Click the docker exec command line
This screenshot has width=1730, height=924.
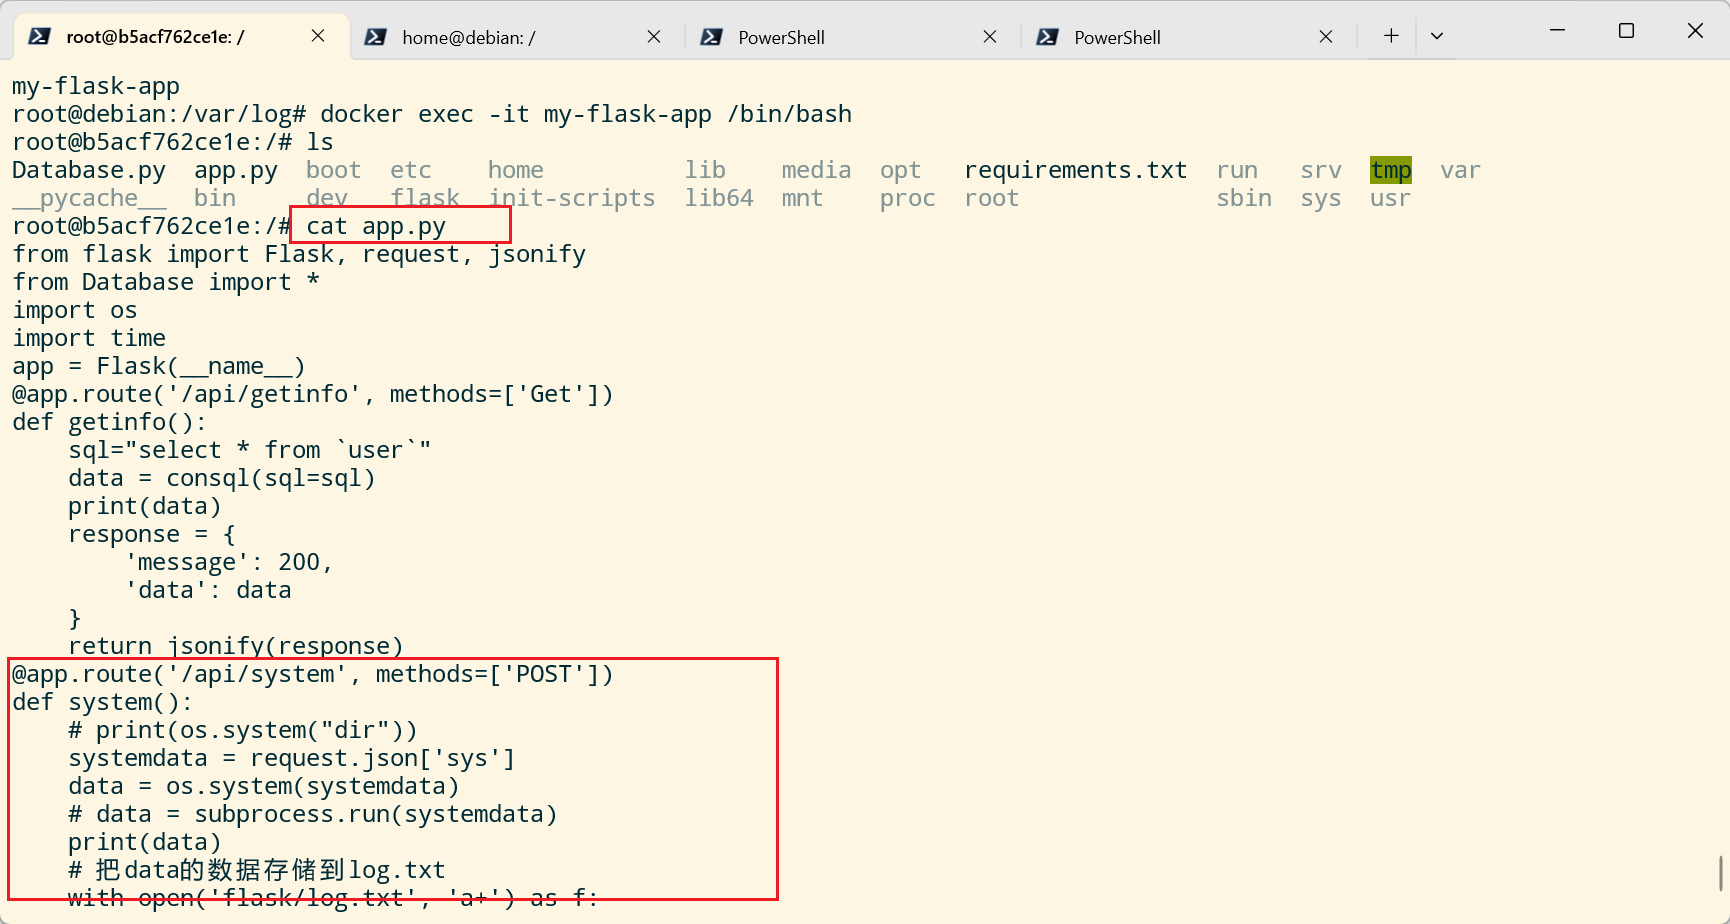tap(585, 114)
